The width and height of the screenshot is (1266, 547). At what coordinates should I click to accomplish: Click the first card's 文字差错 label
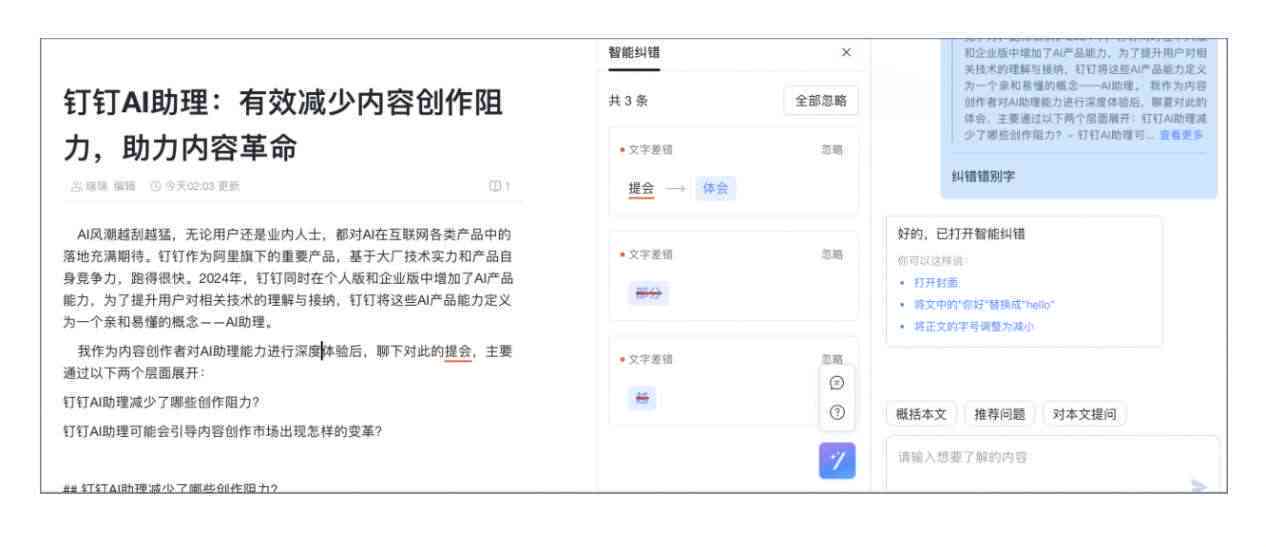[650, 149]
